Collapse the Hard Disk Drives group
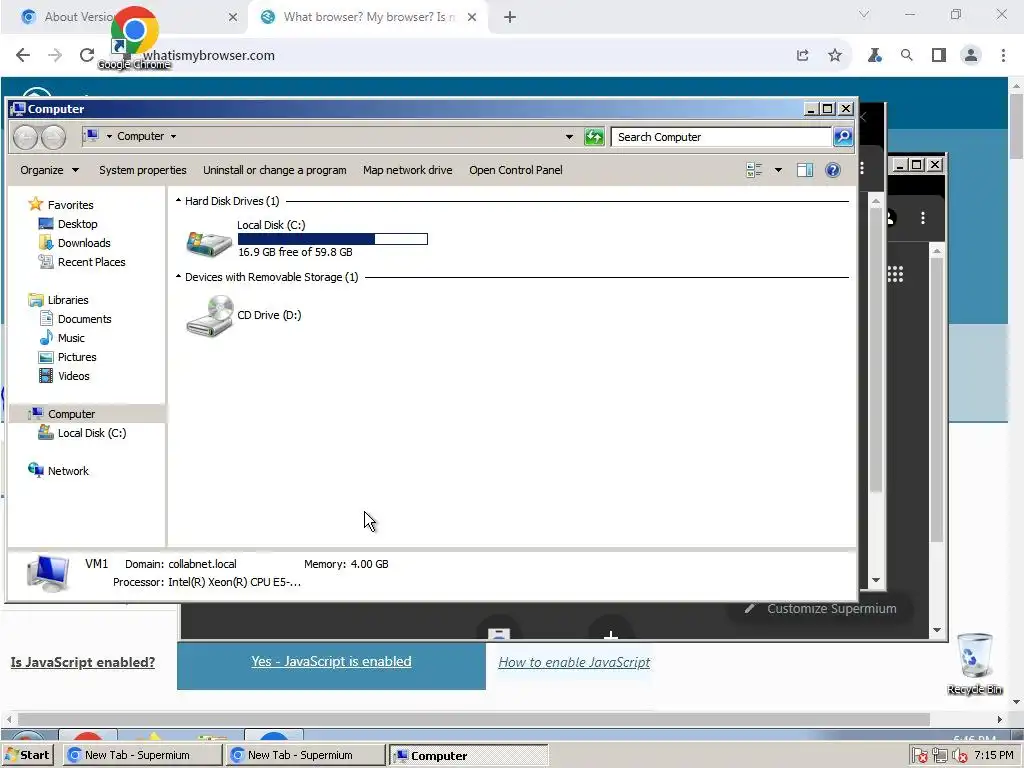 [x=178, y=200]
